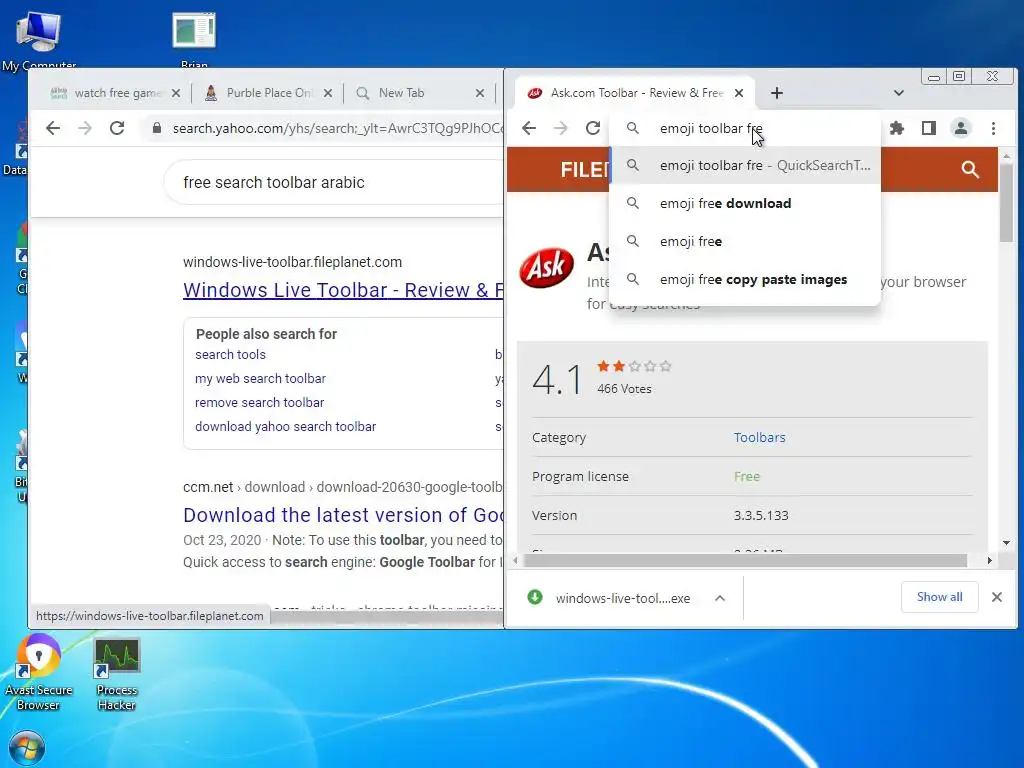
Task: Go back in the Ask.com Toolbar window
Action: click(x=529, y=128)
